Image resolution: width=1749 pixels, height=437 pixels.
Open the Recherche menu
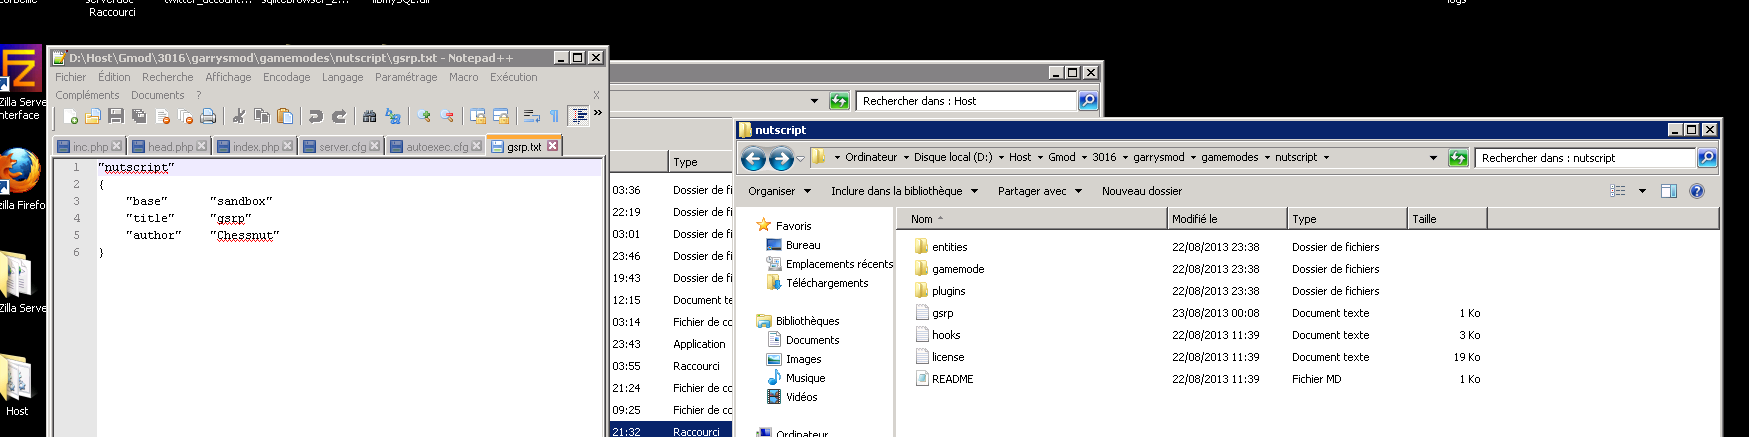168,77
